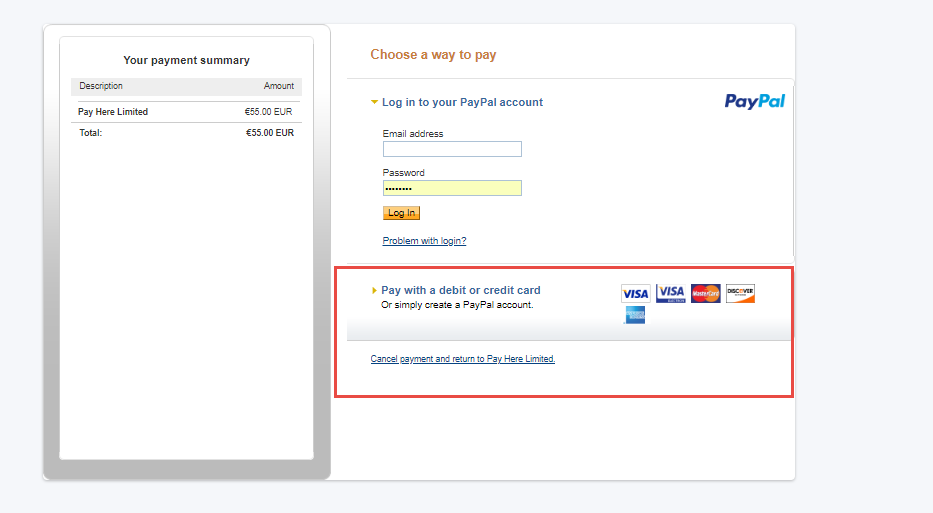Select 'Log in to your PayPal account' heading
Viewport: 933px width, 513px height.
point(462,102)
